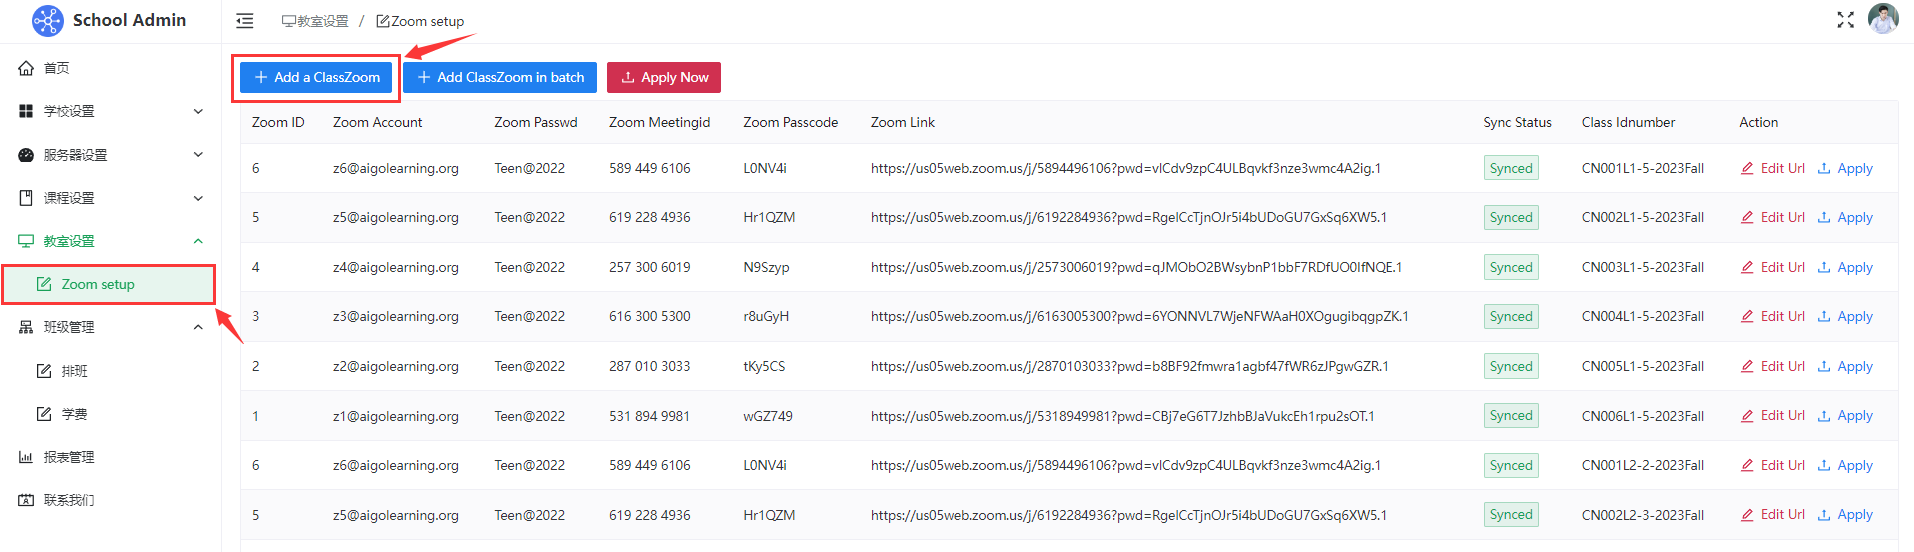
Task: Collapse the sidebar using the menu fold icon
Action: tap(245, 21)
